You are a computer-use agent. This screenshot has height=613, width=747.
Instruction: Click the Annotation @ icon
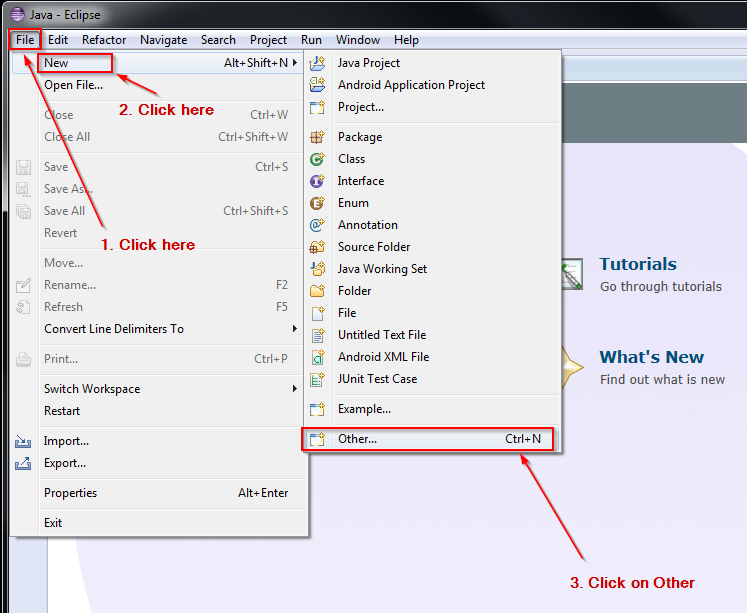click(317, 225)
